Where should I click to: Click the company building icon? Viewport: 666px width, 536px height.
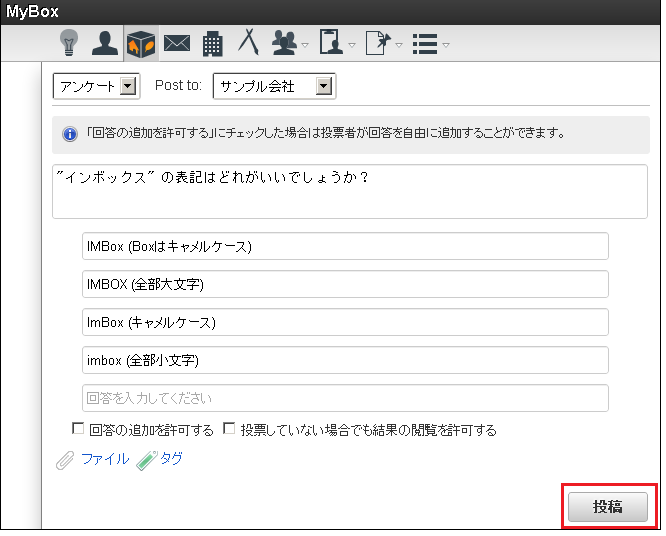click(212, 44)
